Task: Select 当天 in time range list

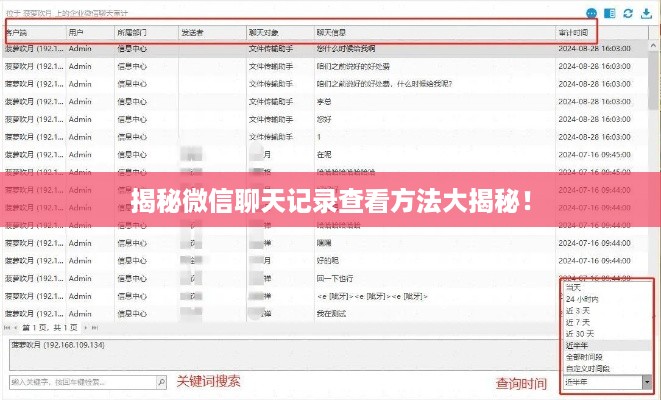Action: [x=573, y=287]
